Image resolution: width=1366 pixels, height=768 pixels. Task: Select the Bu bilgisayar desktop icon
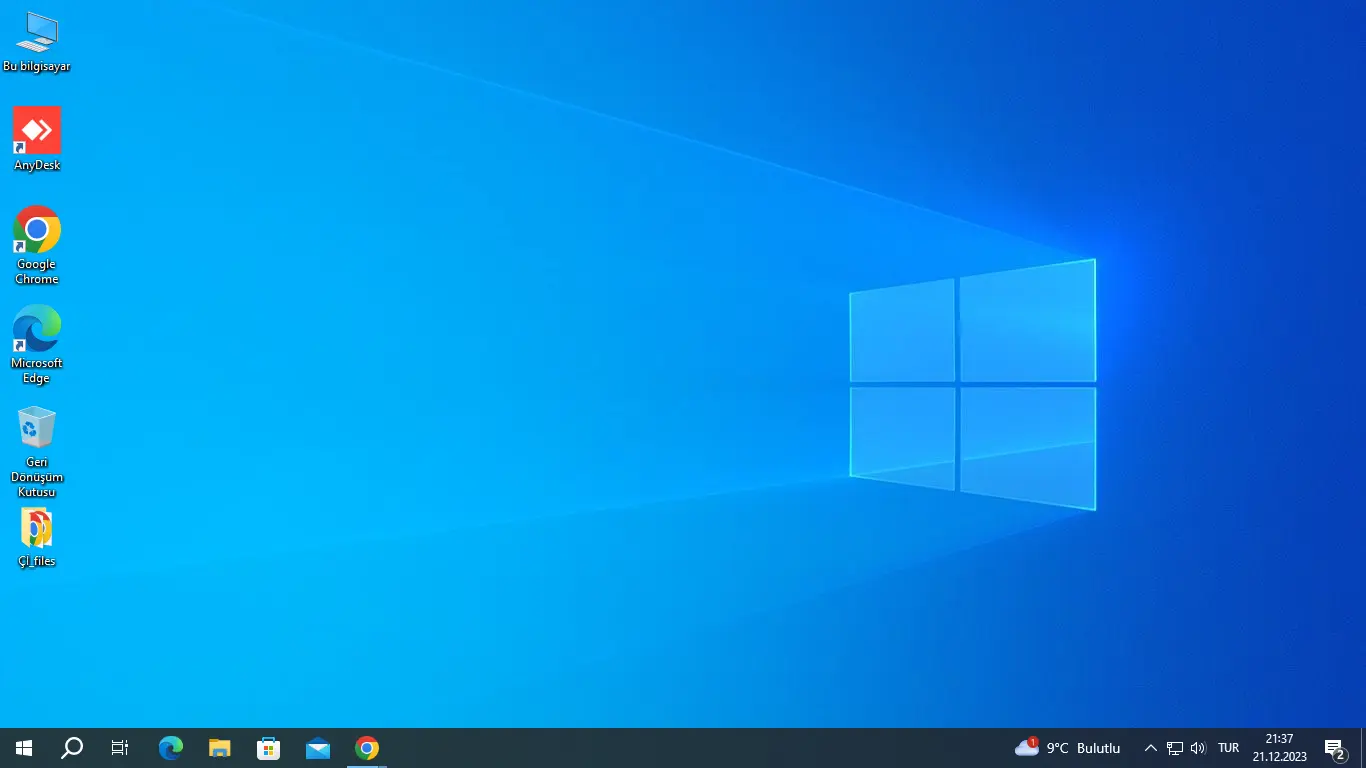click(x=37, y=42)
